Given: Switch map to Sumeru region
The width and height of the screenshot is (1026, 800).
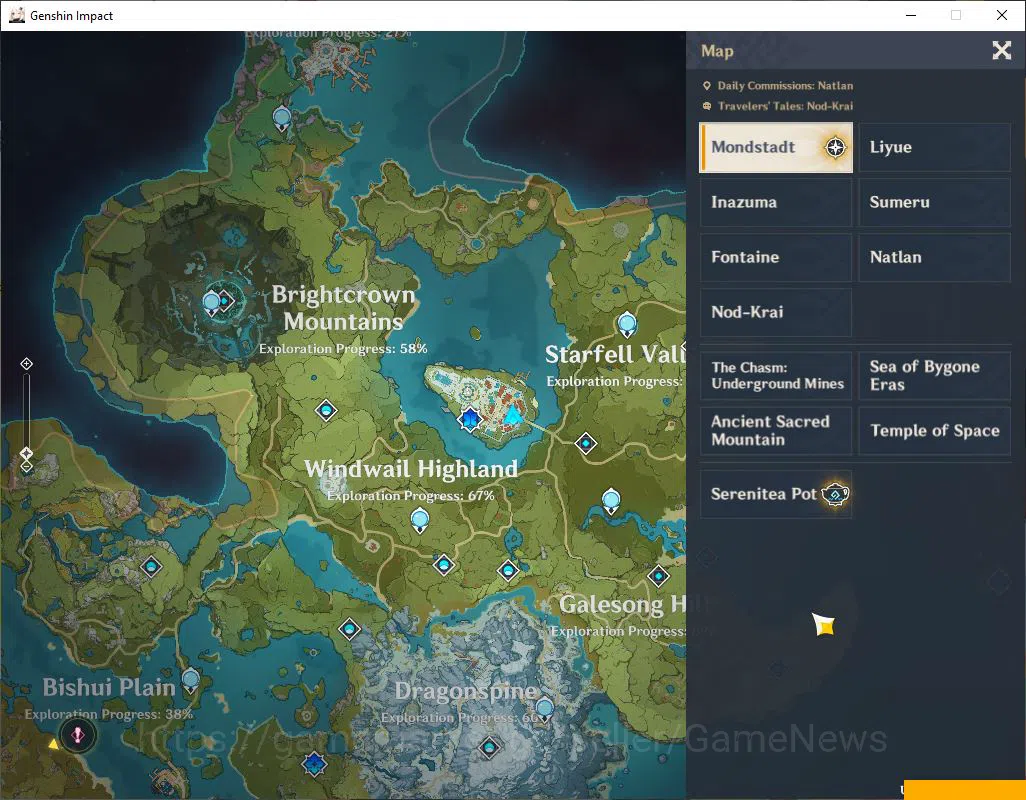Looking at the screenshot, I should click(934, 202).
